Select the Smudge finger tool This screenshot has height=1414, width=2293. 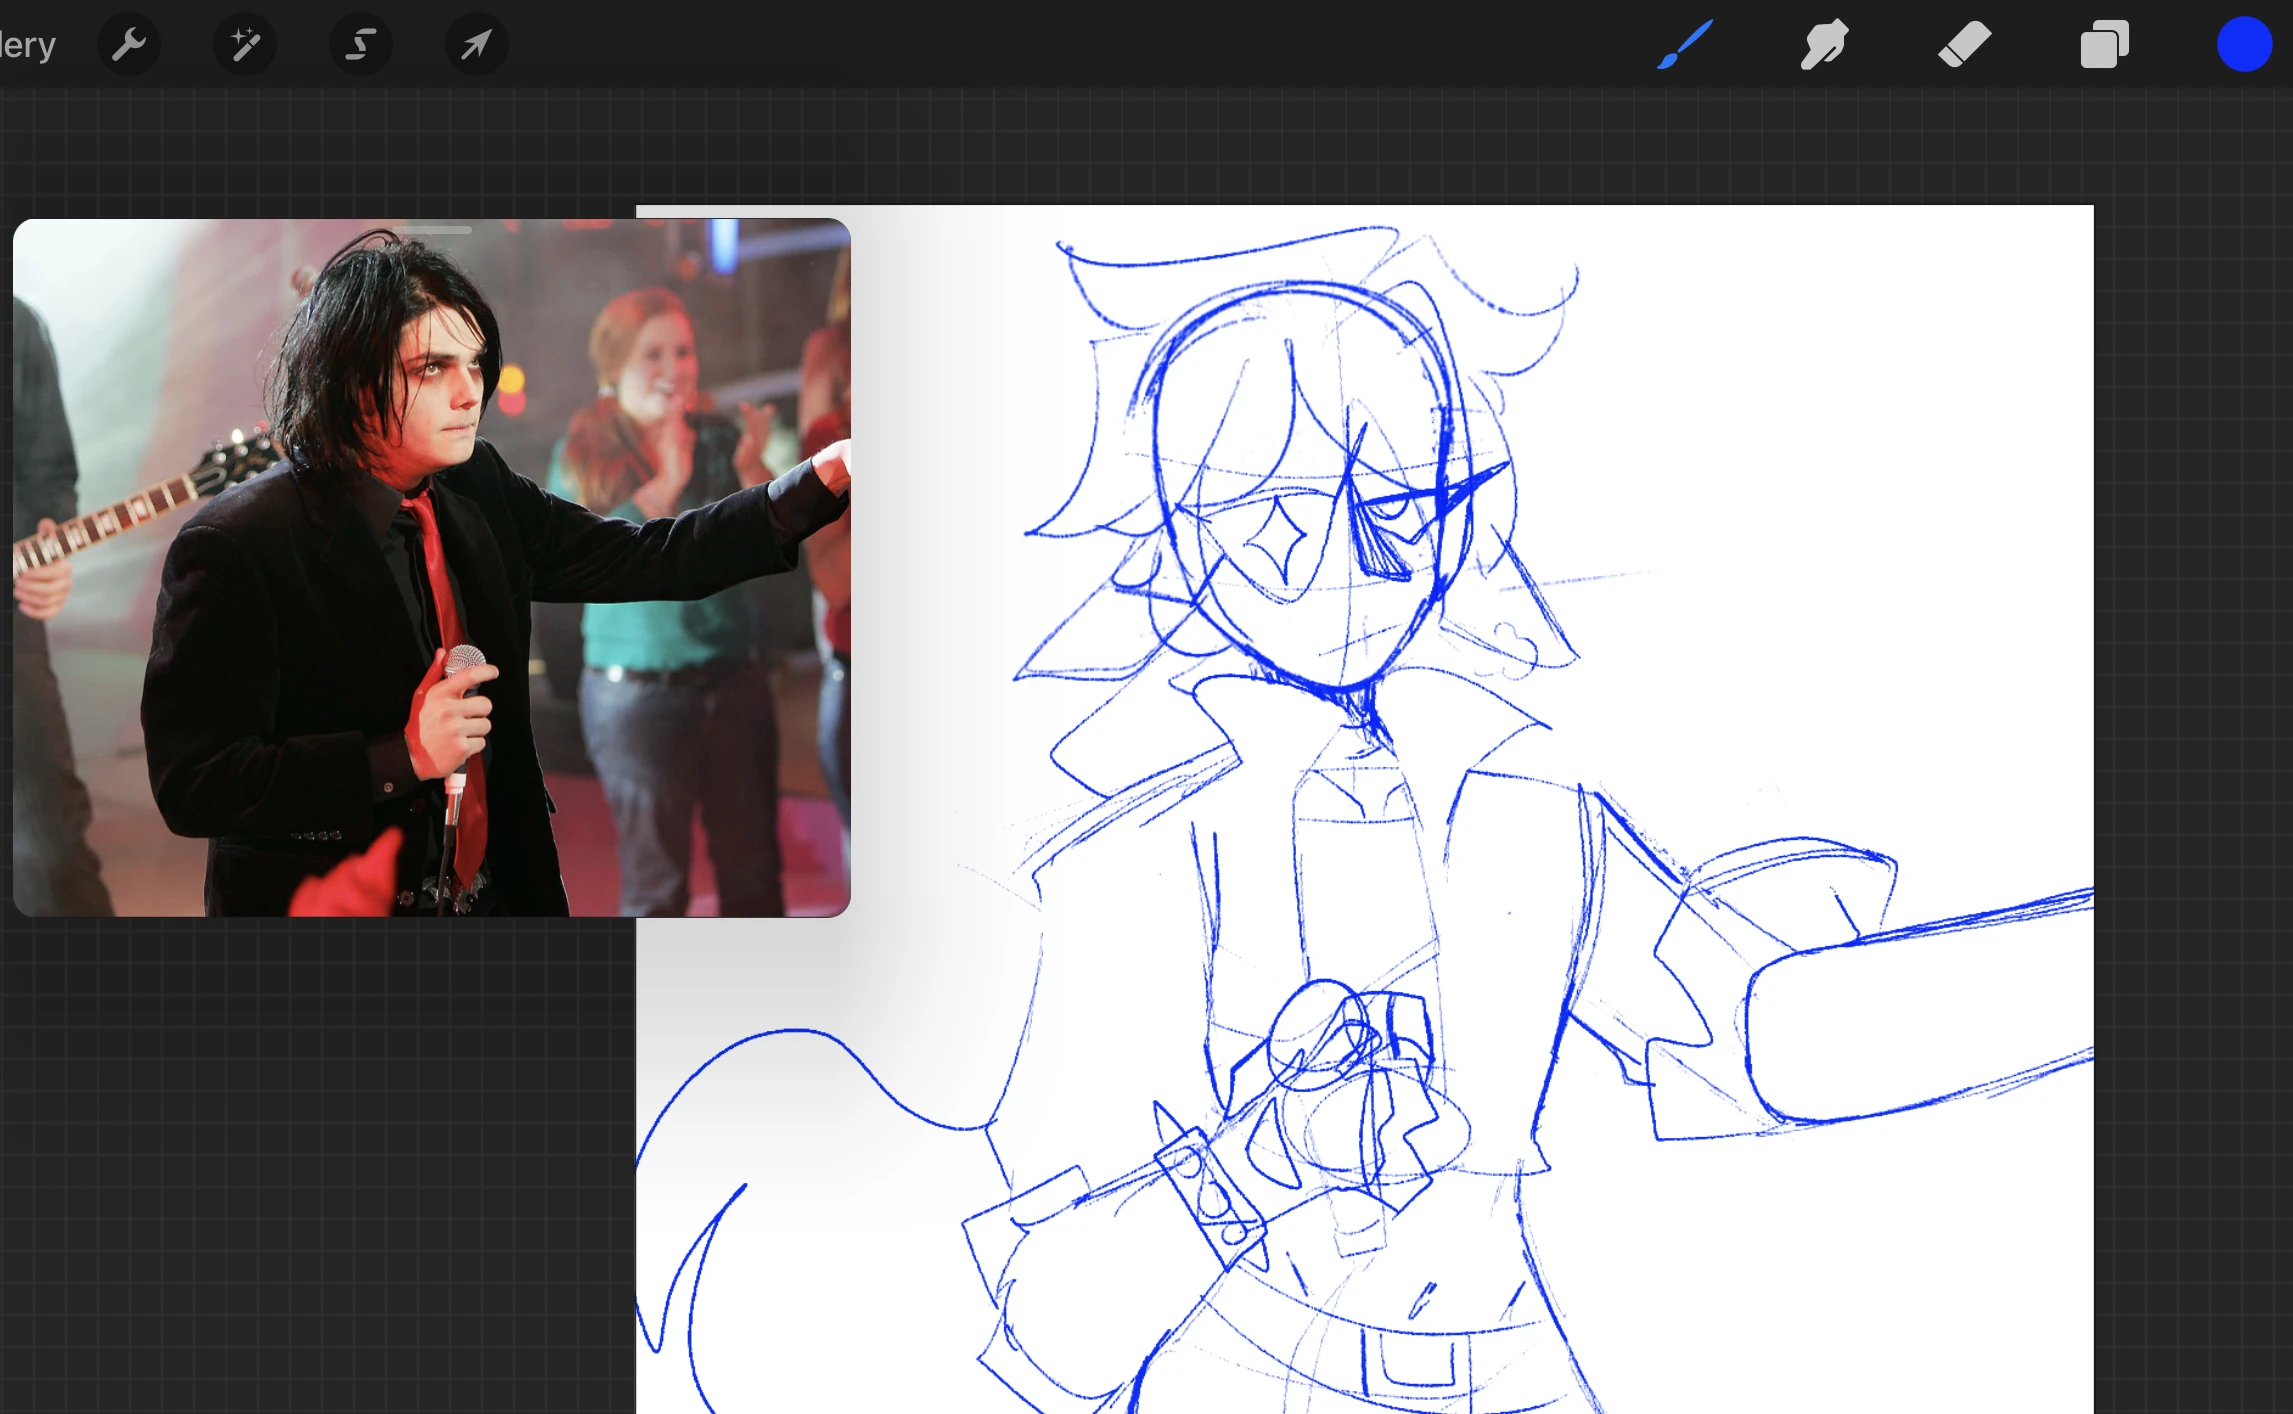point(1824,44)
